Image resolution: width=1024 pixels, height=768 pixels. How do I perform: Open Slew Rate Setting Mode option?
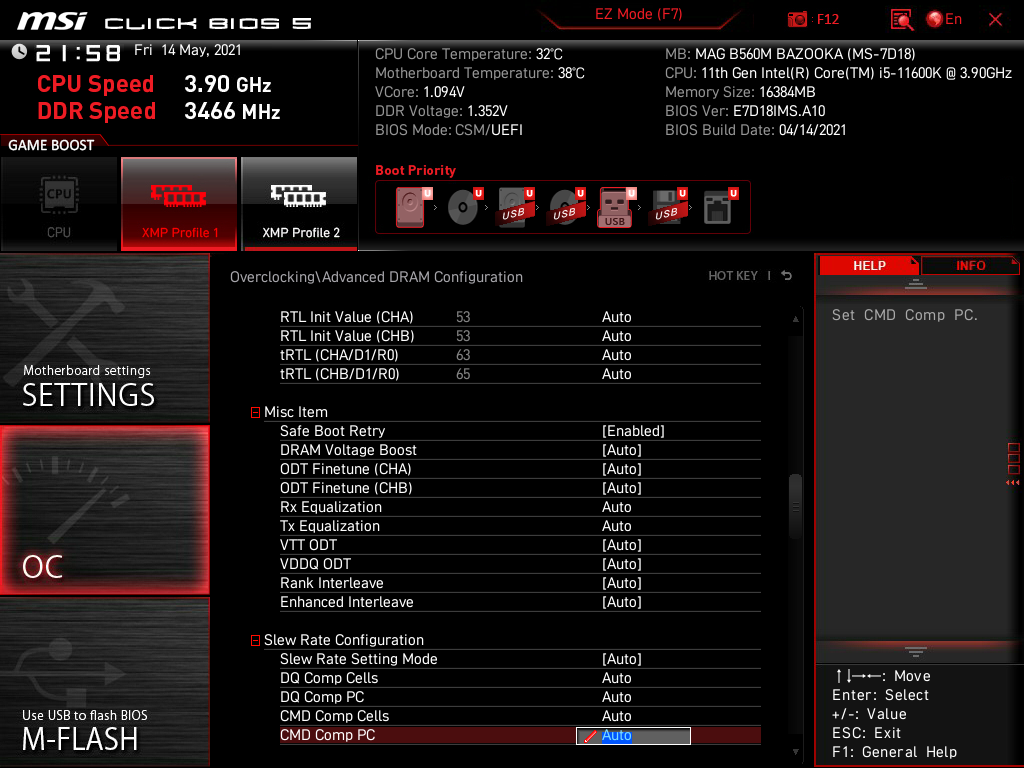[x=520, y=659]
